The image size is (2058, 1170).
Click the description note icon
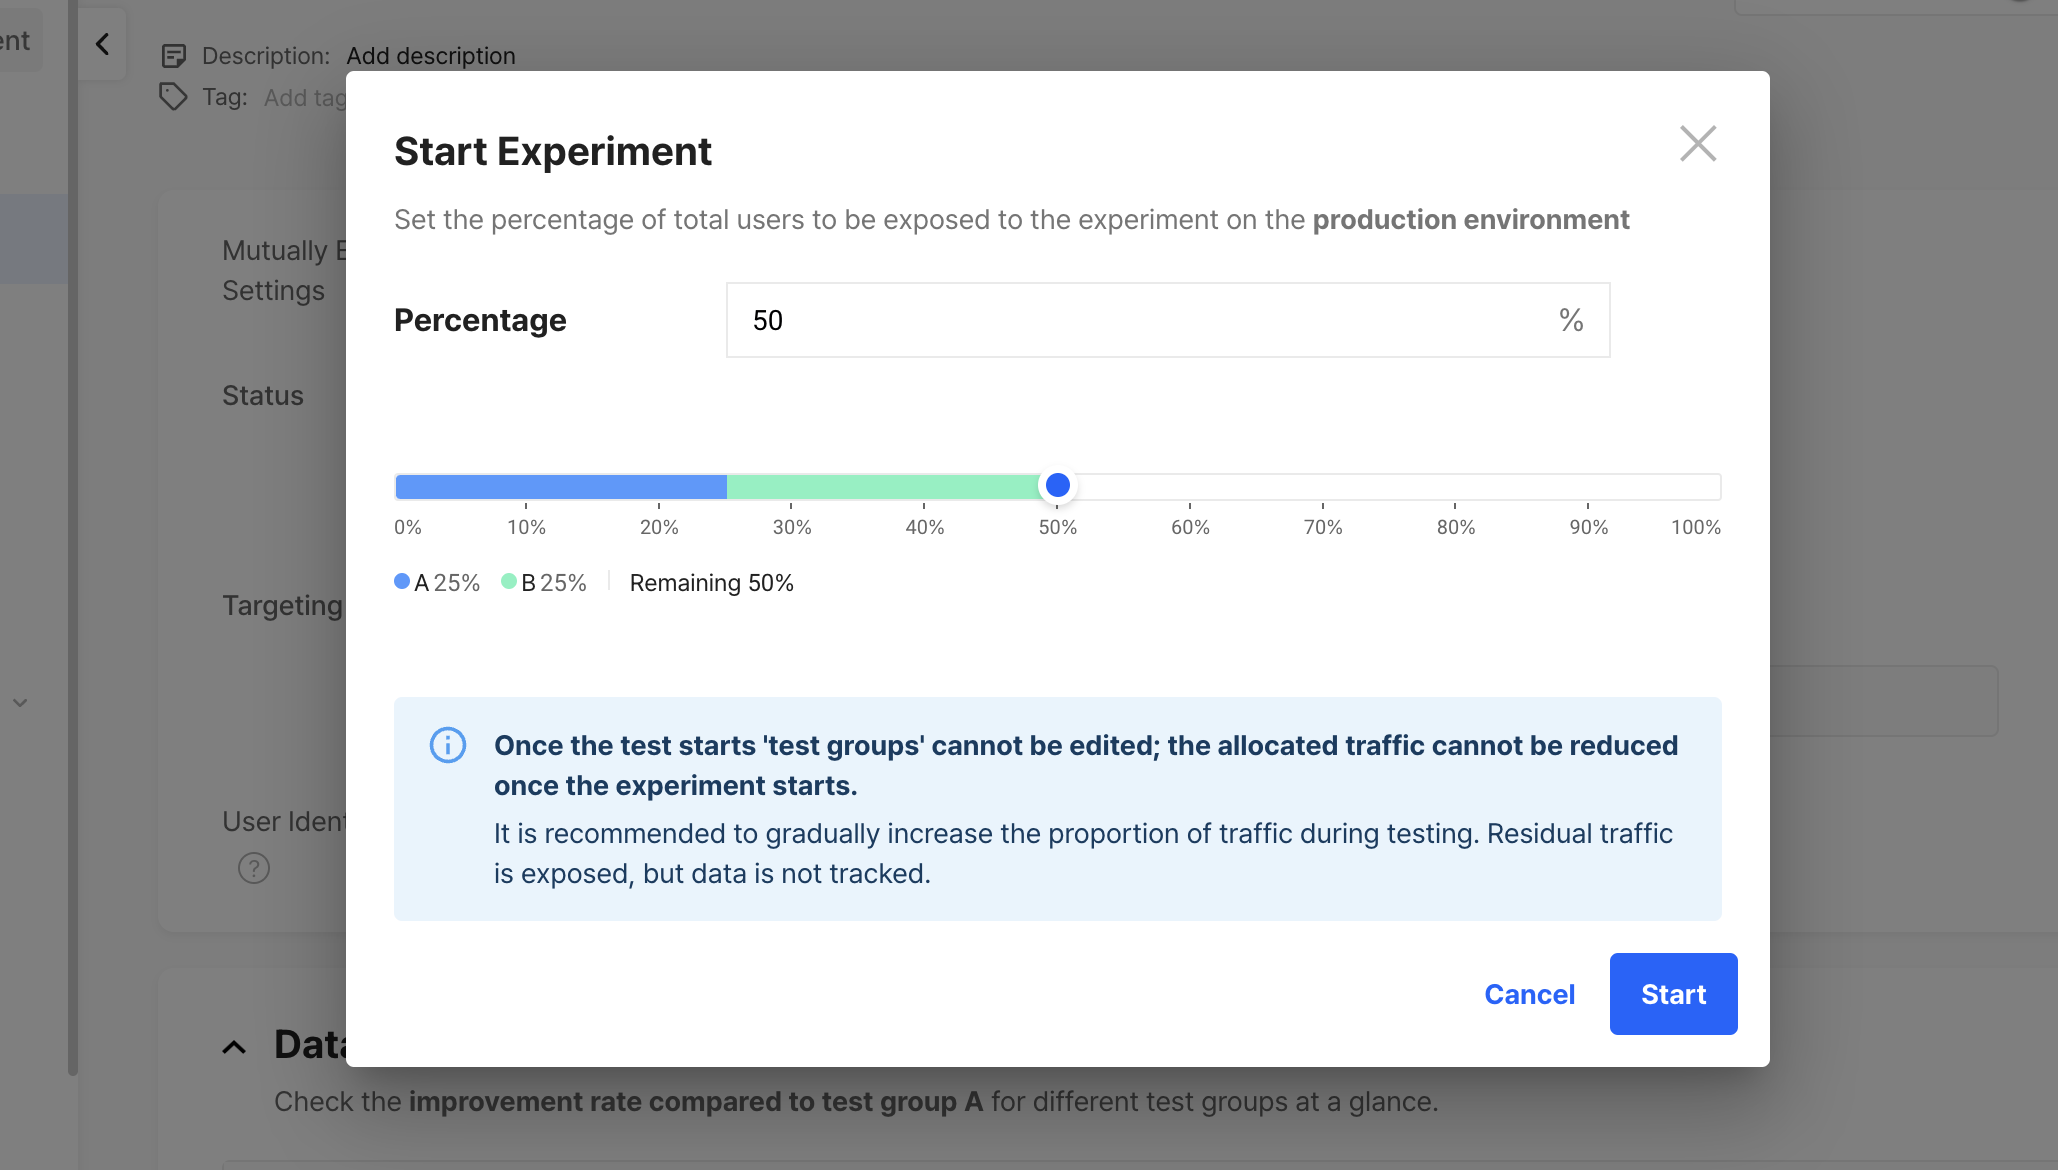tap(174, 56)
